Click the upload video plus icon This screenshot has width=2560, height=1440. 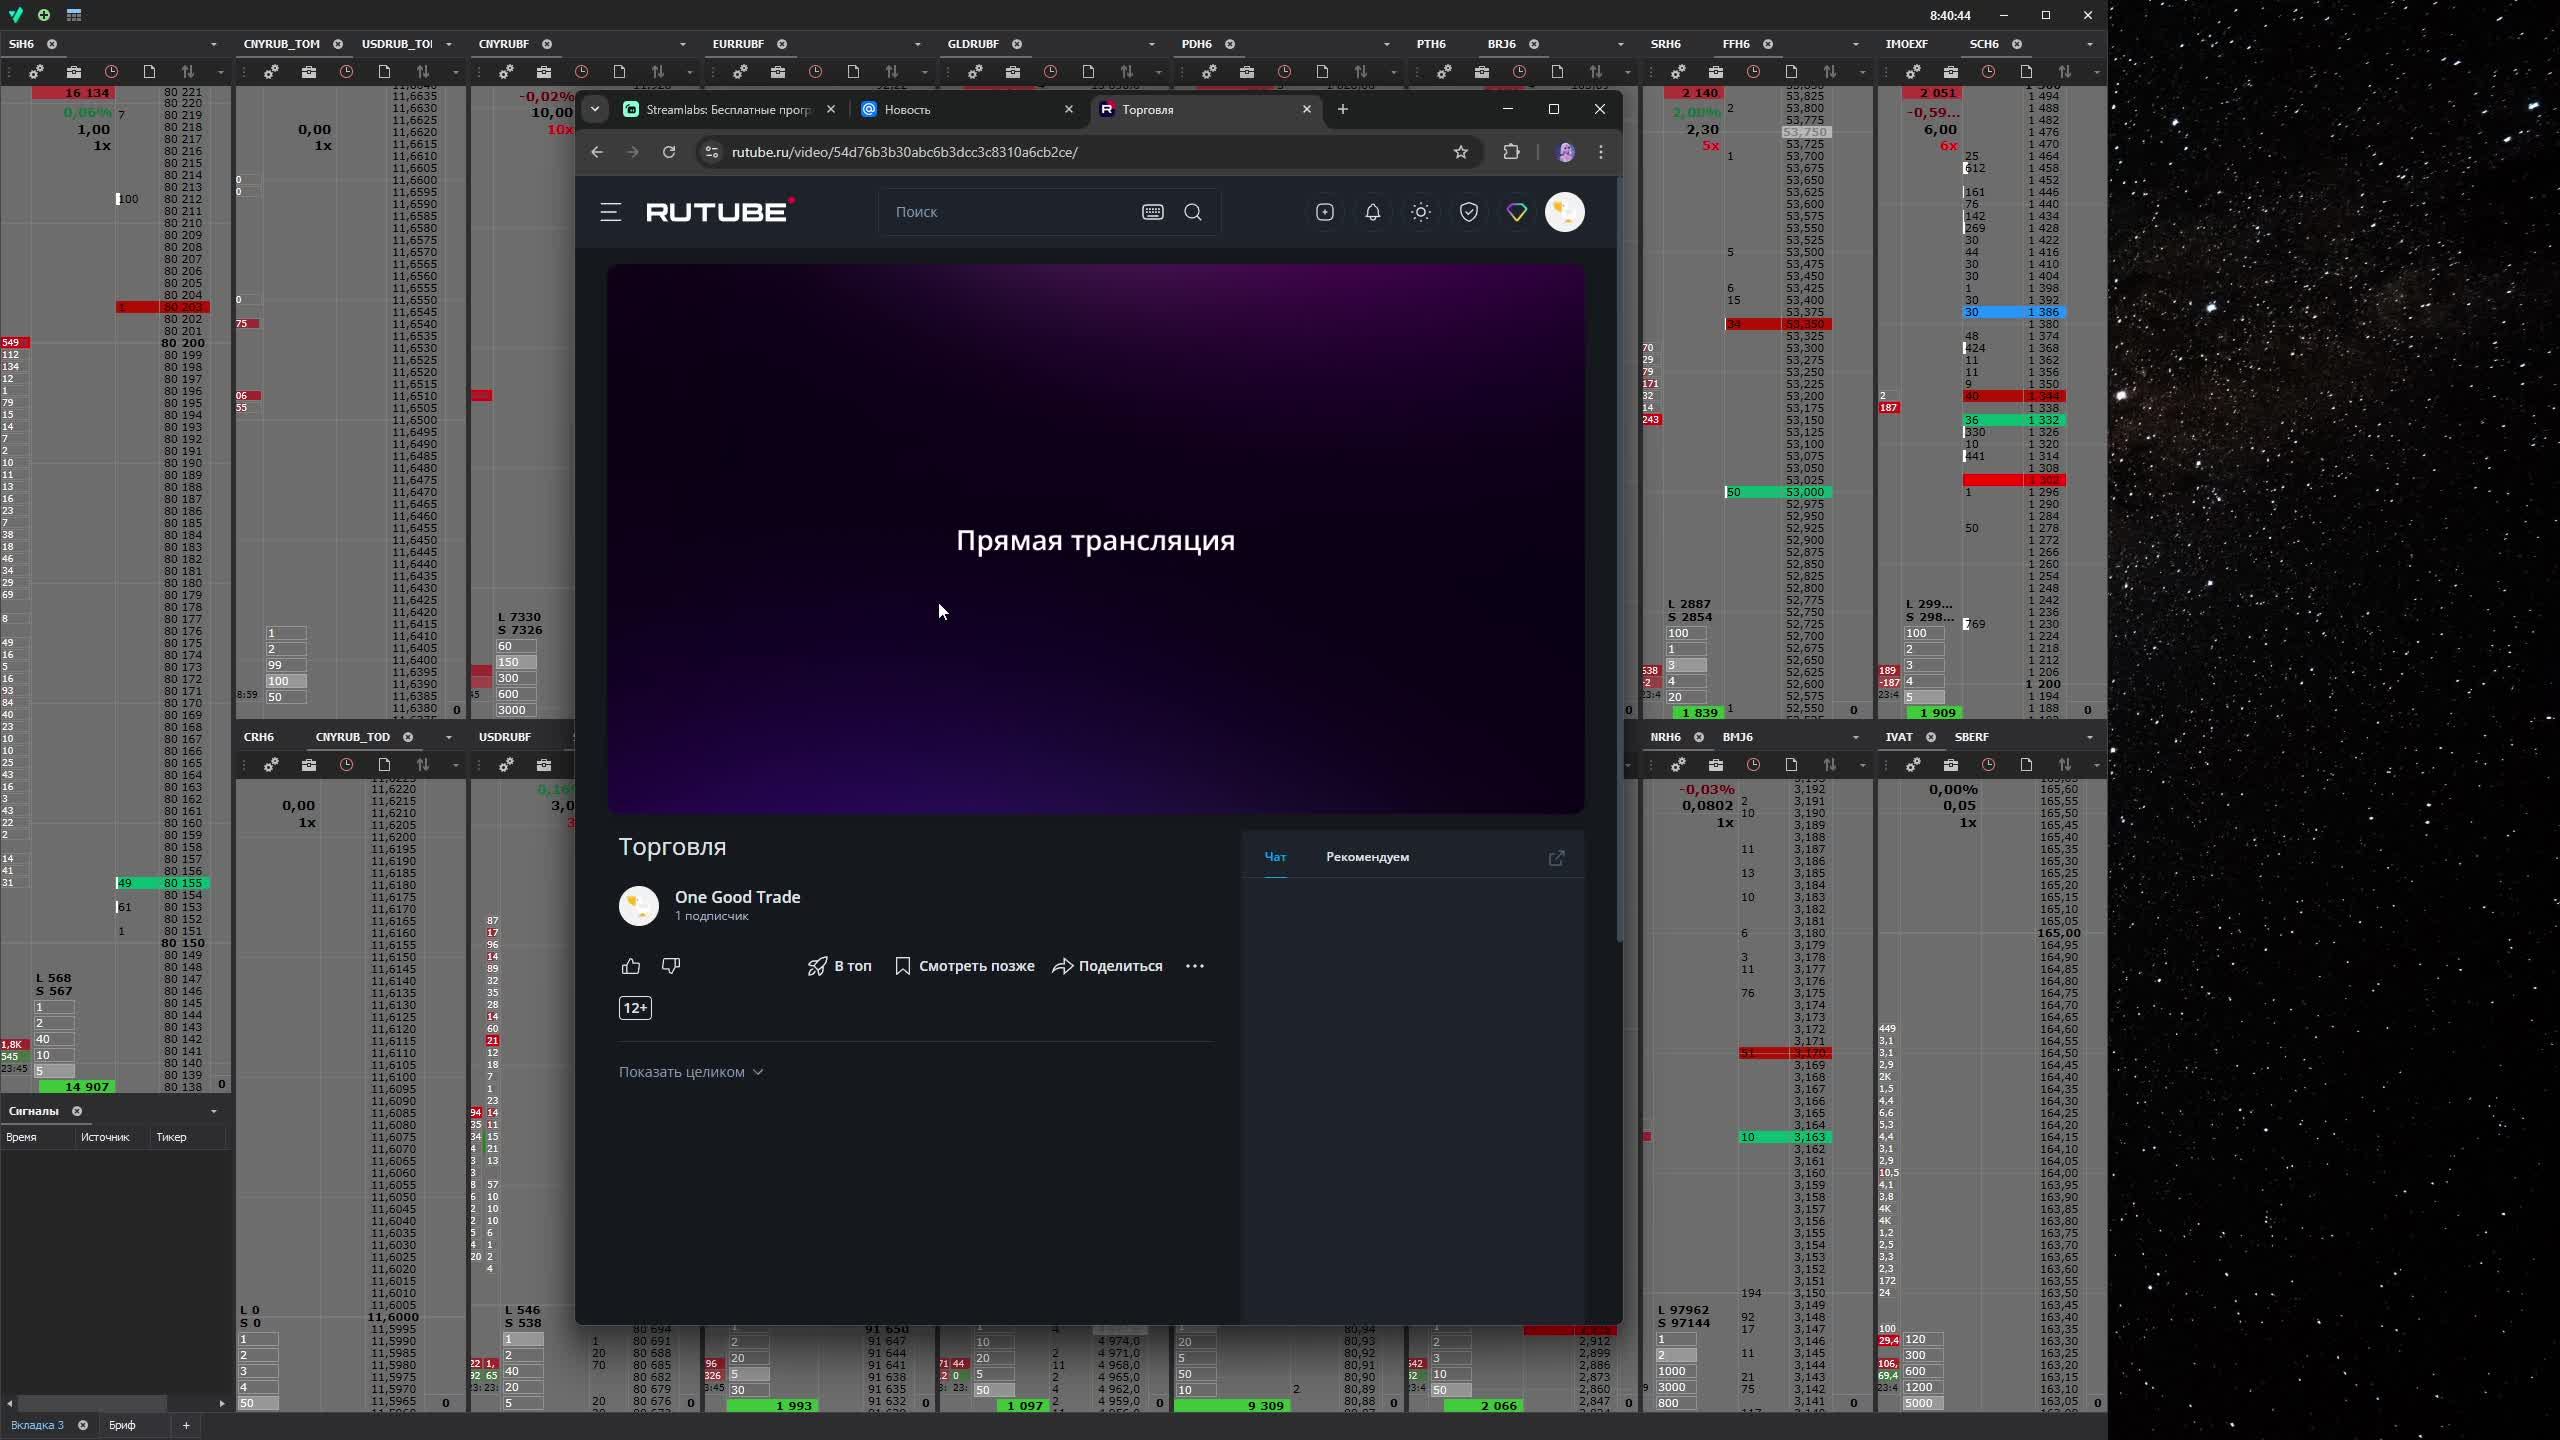pyautogui.click(x=1324, y=212)
